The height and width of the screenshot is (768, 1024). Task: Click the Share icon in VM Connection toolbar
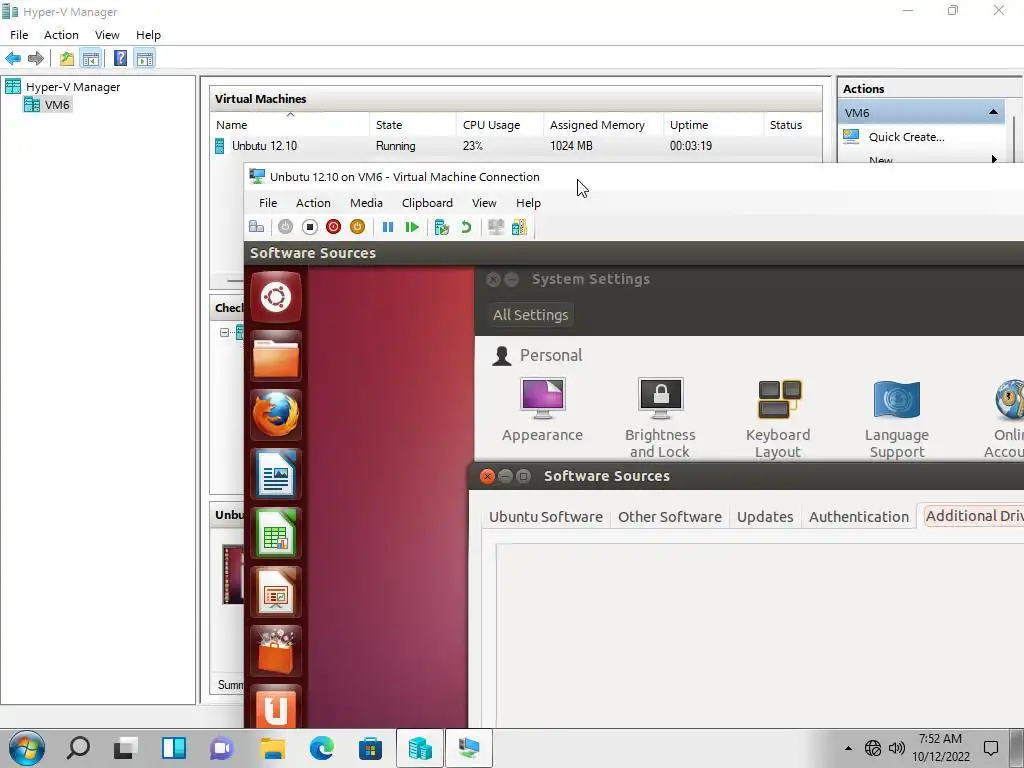[520, 227]
